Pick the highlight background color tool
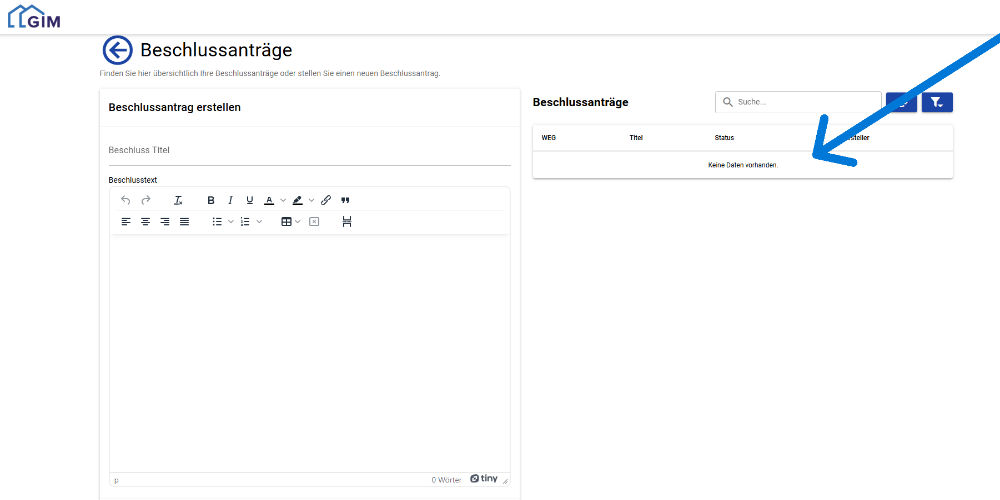This screenshot has height=500, width=1000. 298,200
